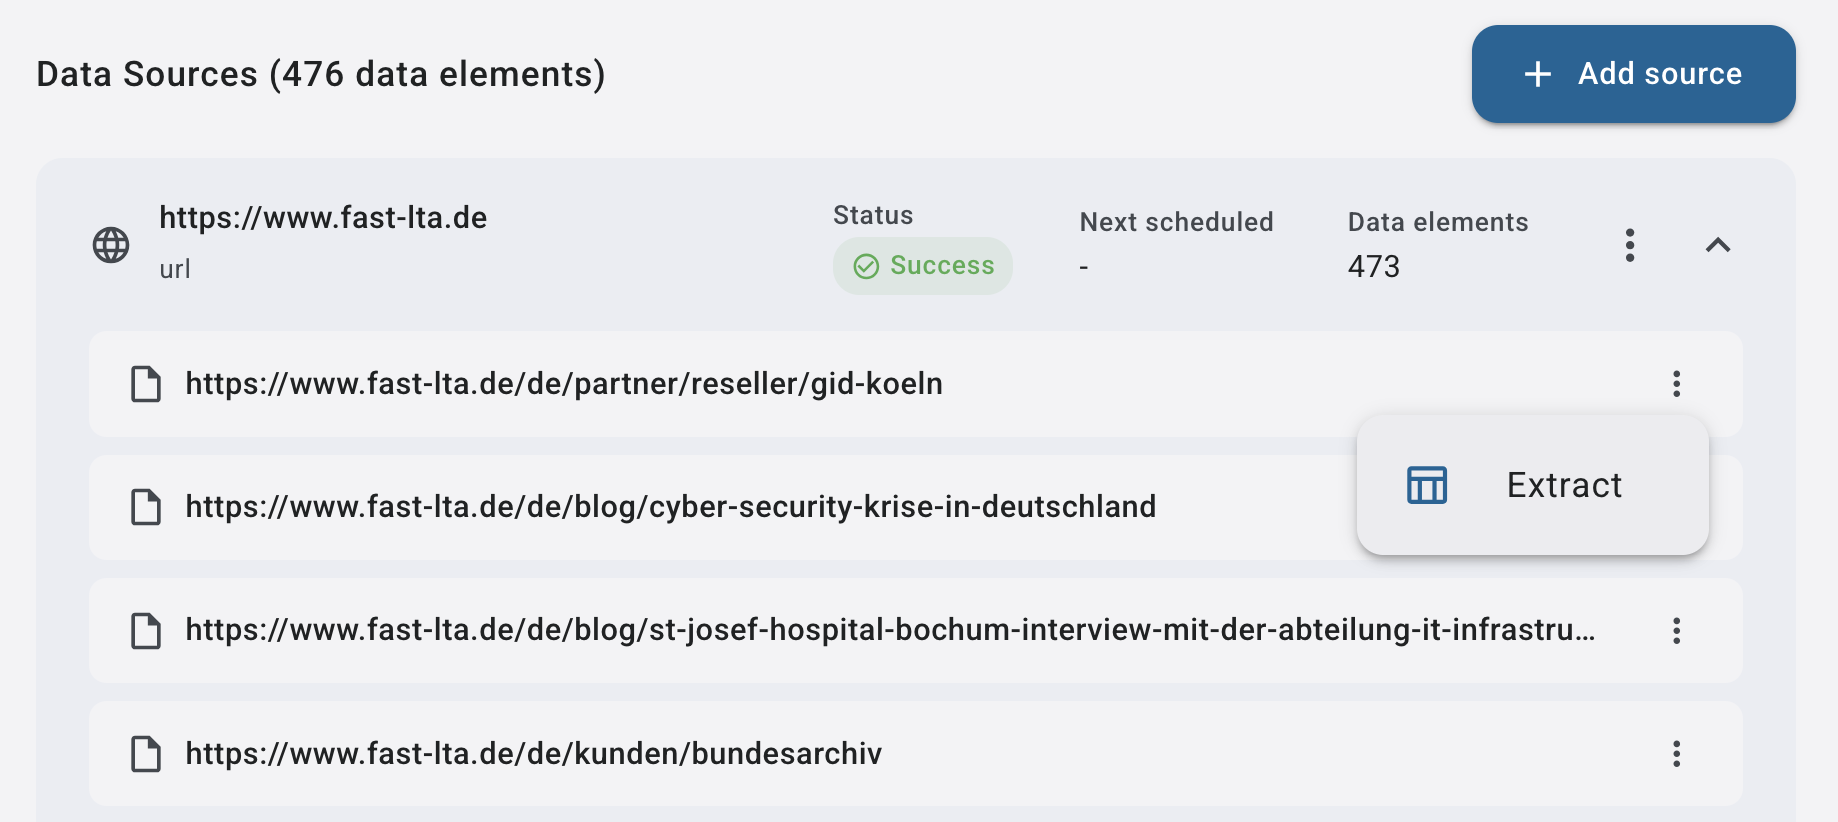Click the gid-koeln page document icon
Image resolution: width=1838 pixels, height=822 pixels.
(146, 384)
